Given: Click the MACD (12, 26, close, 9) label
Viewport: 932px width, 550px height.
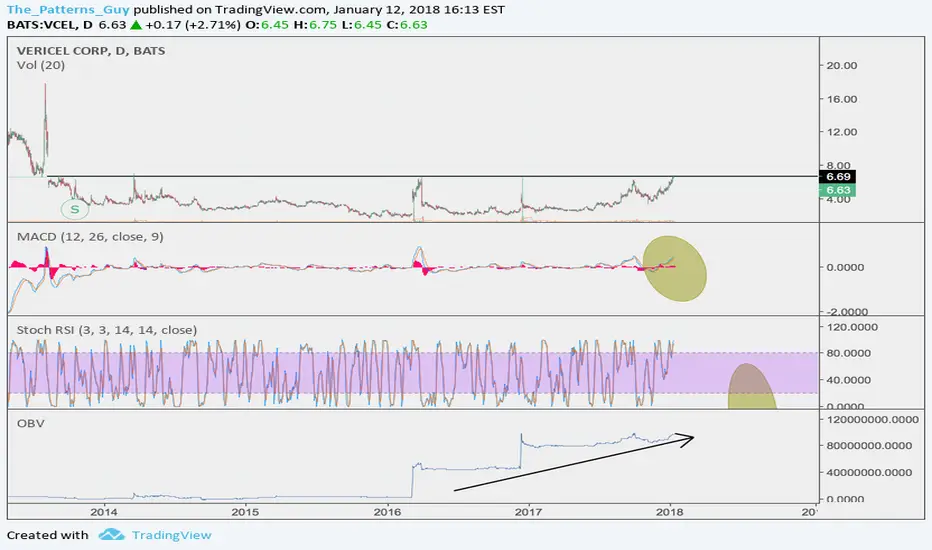Looking at the screenshot, I should (90, 237).
